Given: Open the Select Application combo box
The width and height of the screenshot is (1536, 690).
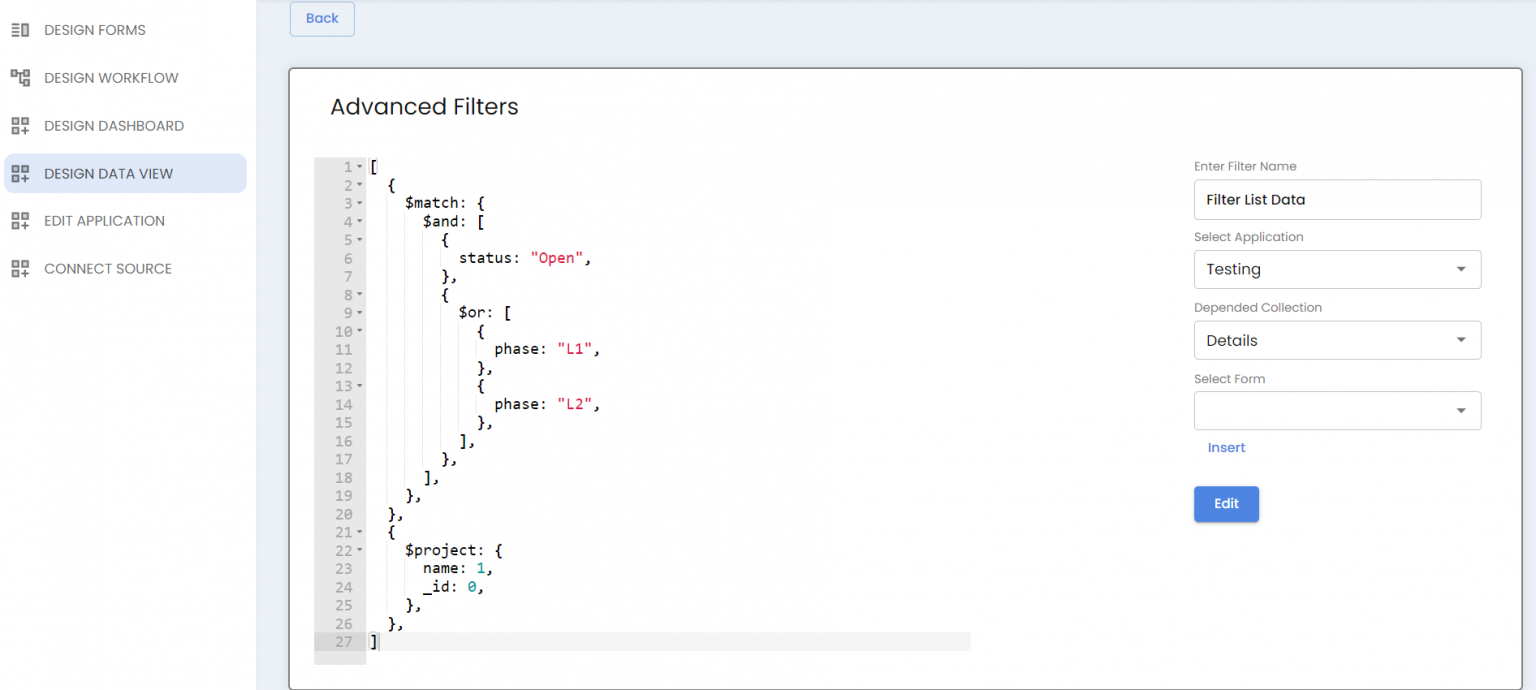Looking at the screenshot, I should pyautogui.click(x=1337, y=269).
